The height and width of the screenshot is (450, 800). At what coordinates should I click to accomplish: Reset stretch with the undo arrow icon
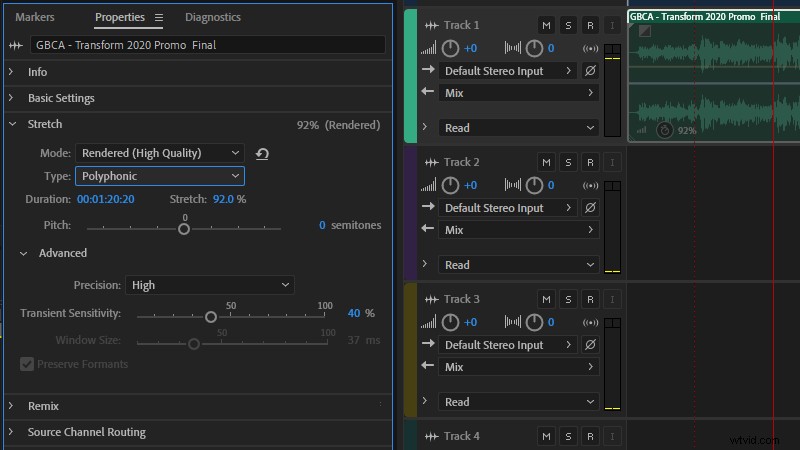[262, 154]
